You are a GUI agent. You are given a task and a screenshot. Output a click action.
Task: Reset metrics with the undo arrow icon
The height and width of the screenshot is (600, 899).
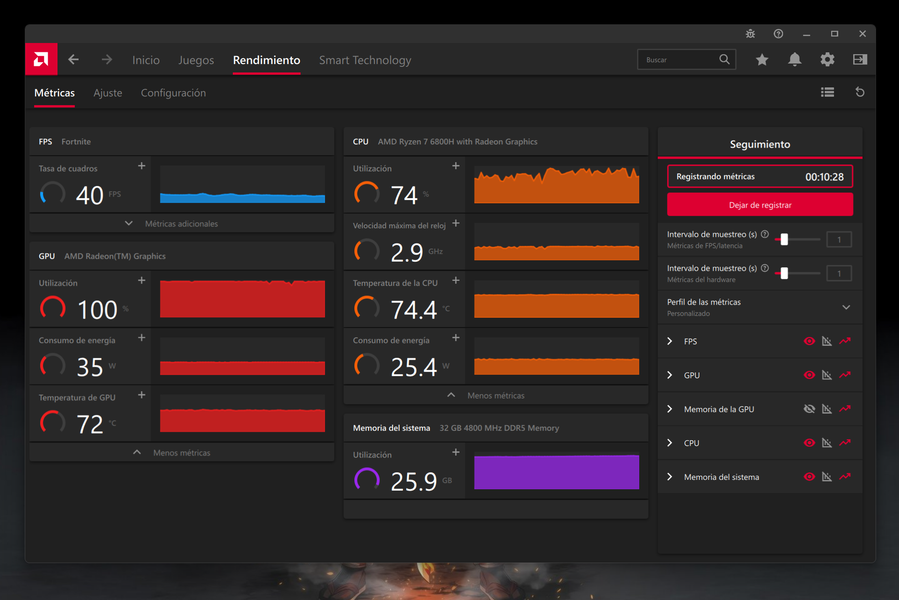coord(859,92)
